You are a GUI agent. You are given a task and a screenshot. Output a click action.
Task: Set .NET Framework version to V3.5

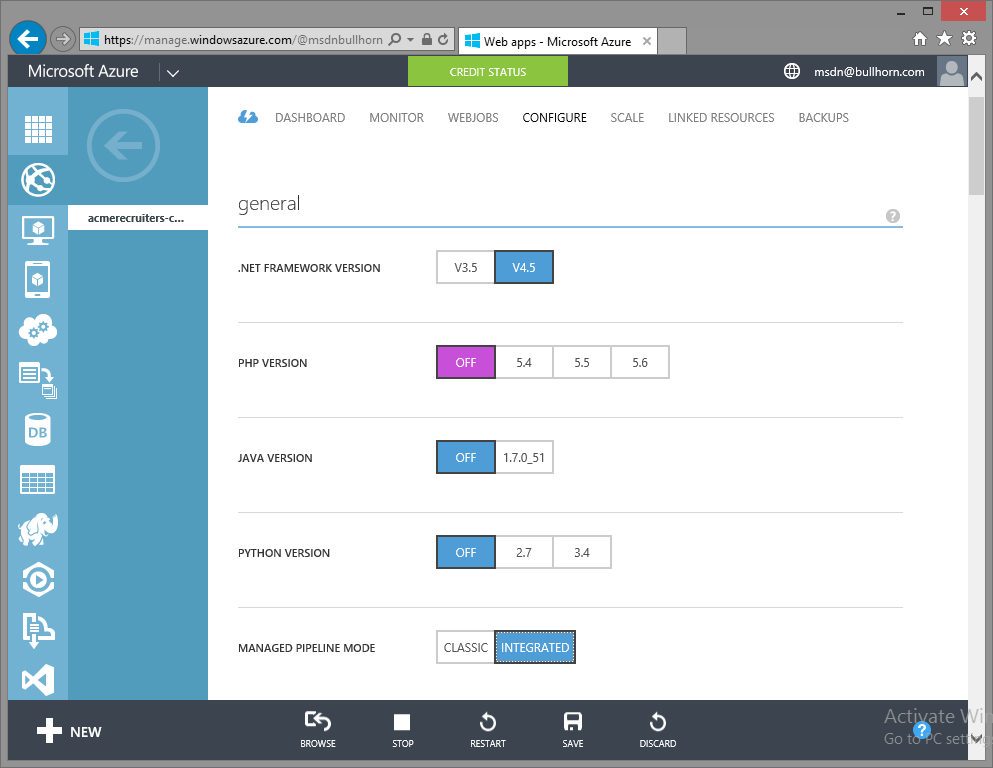[x=465, y=267]
